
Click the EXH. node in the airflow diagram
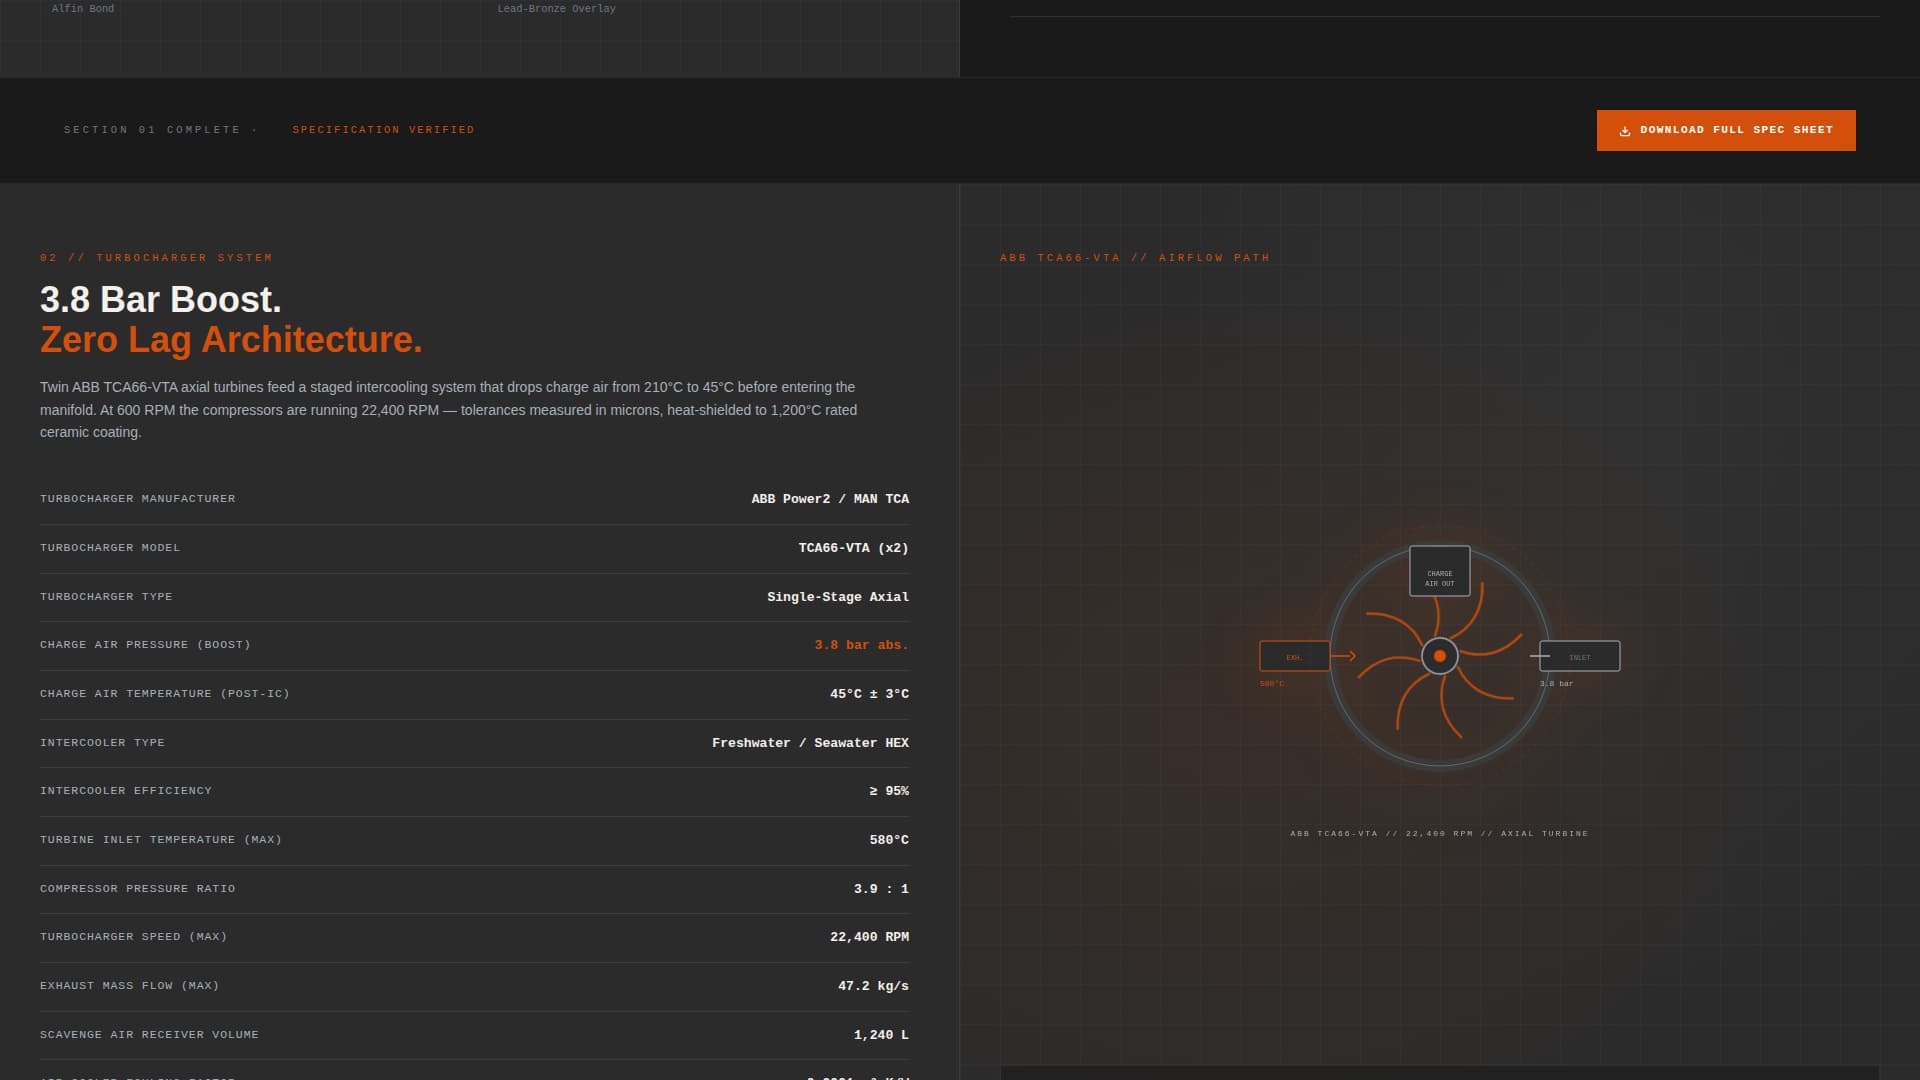tap(1295, 657)
